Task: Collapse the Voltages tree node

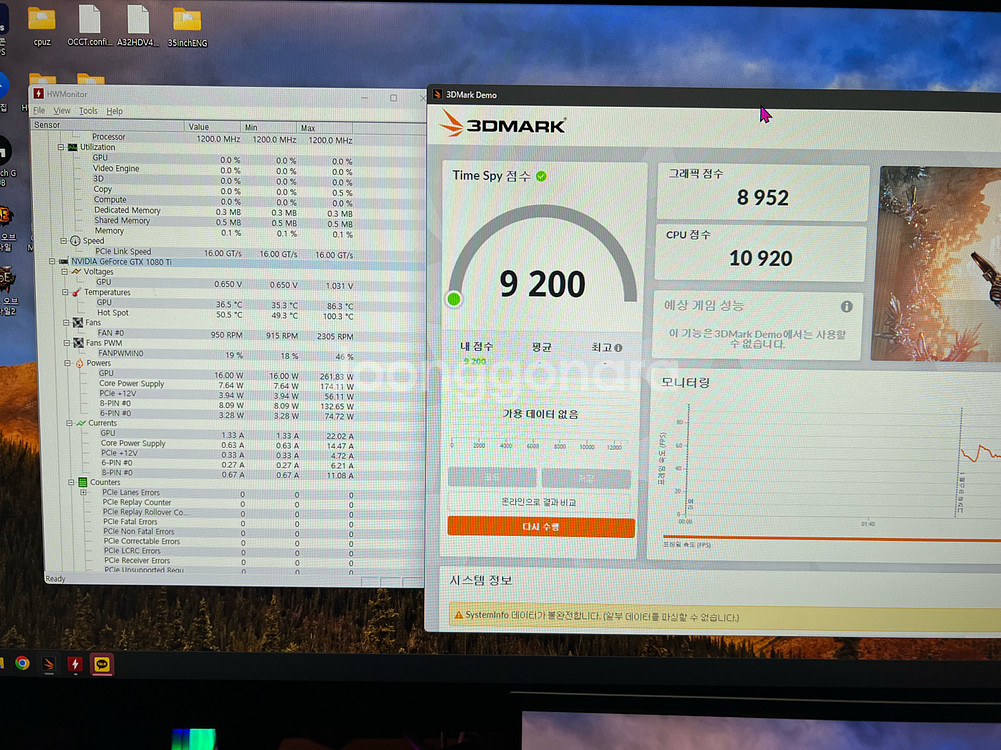Action: tap(64, 271)
